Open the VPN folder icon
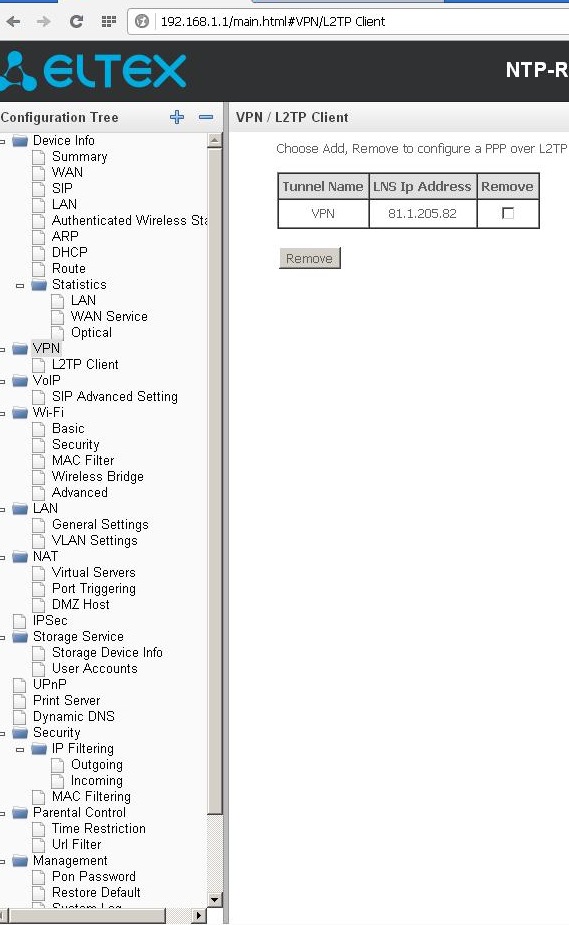569x925 pixels. tap(21, 349)
